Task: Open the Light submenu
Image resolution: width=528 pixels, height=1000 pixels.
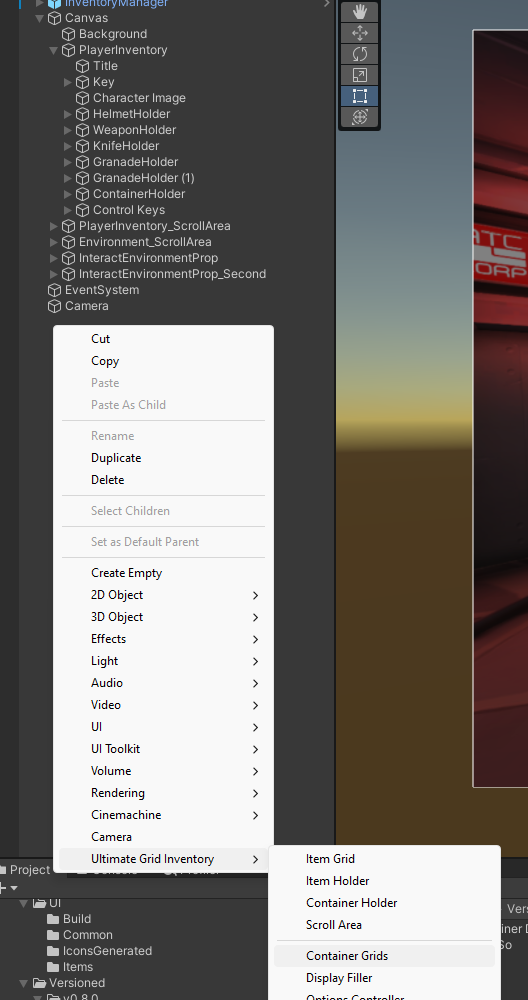Action: [x=163, y=661]
